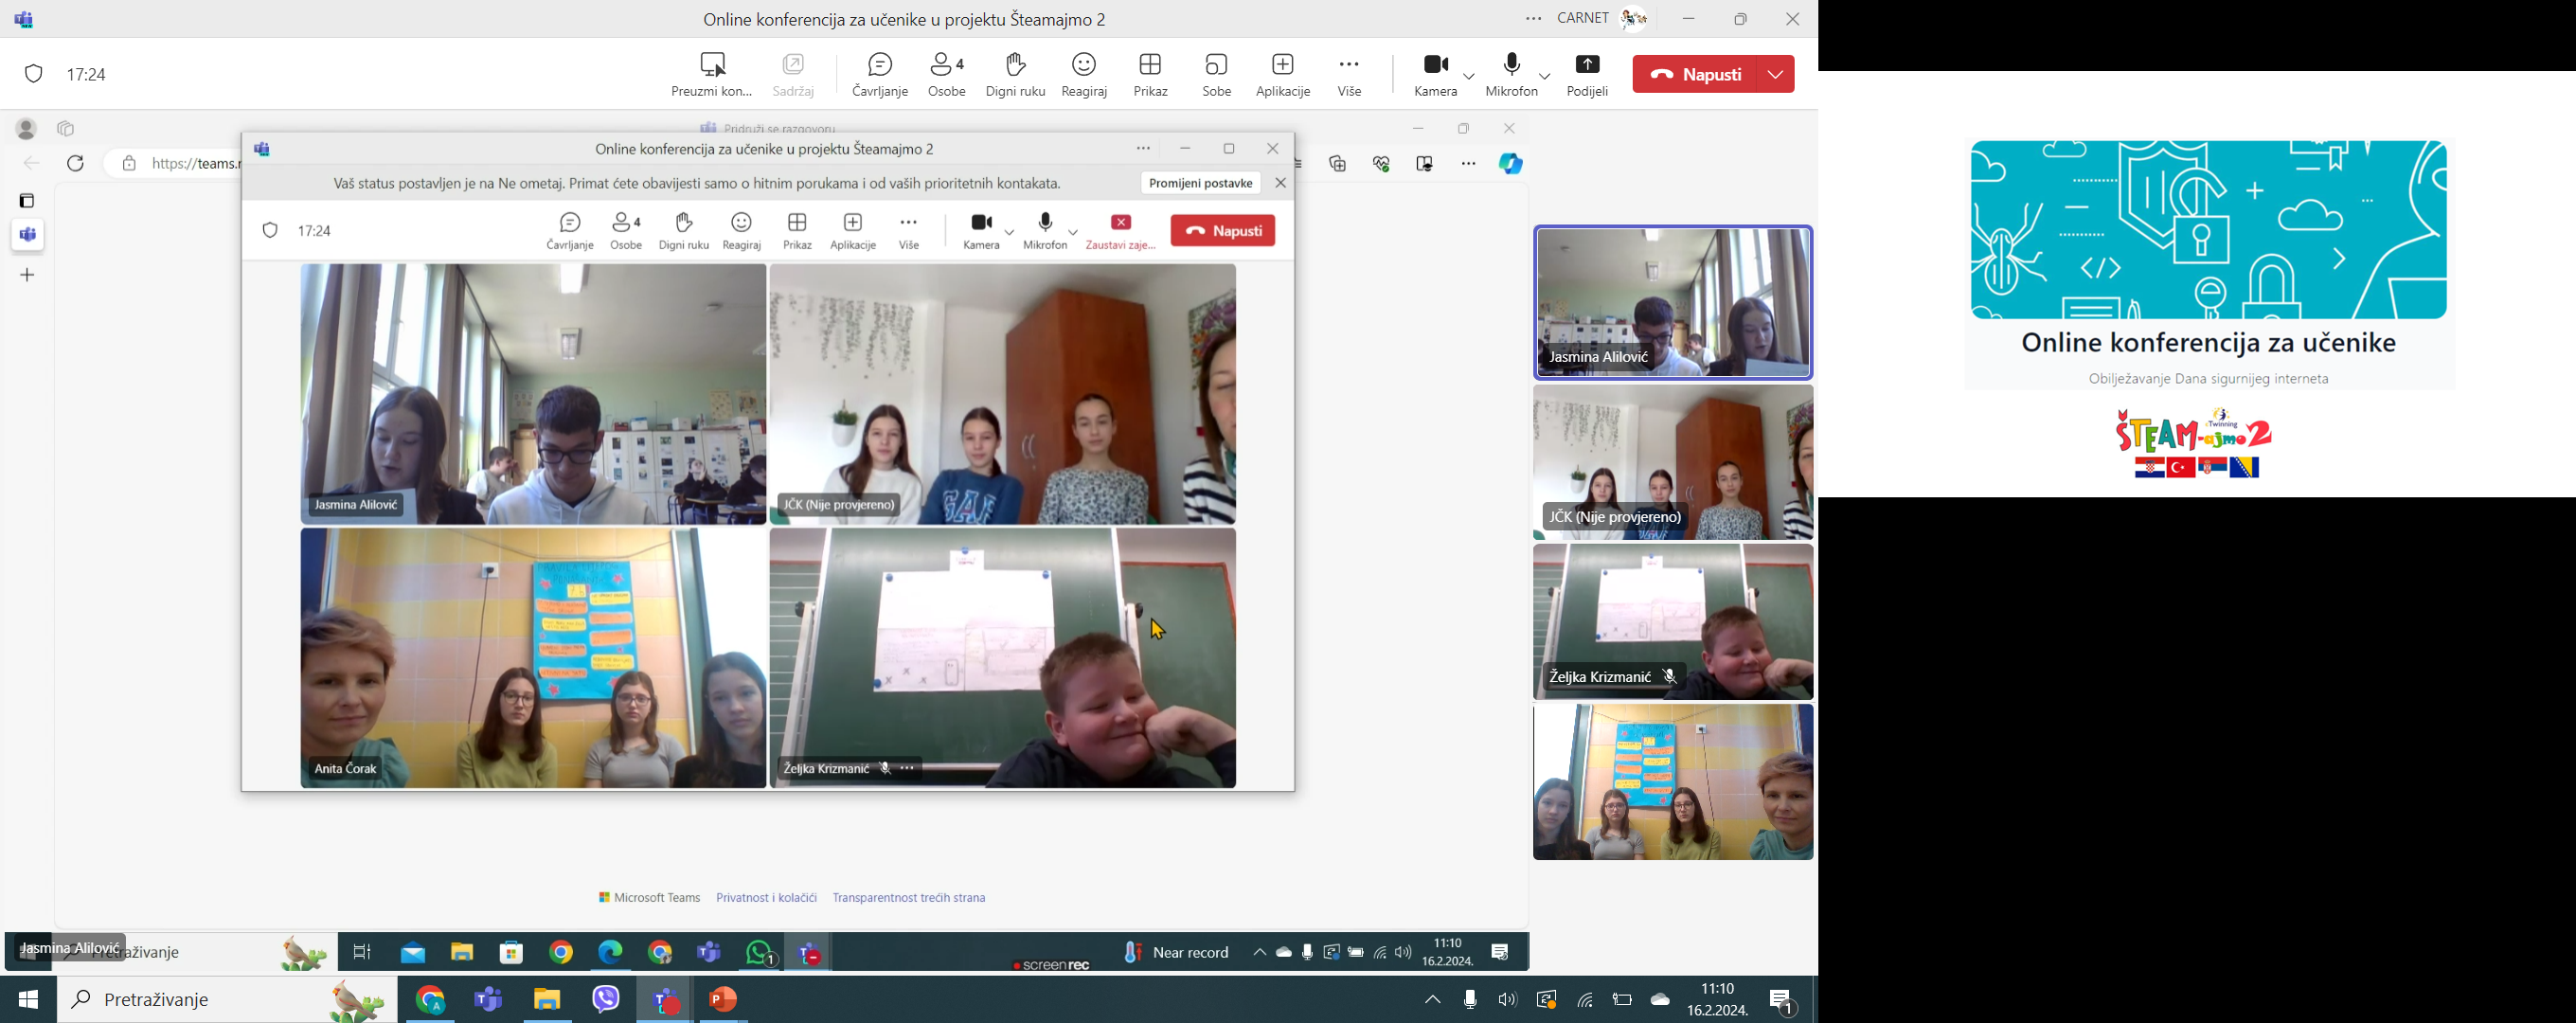Open Osobe in shared screen's Teams window
The image size is (2576, 1023).
click(x=626, y=232)
